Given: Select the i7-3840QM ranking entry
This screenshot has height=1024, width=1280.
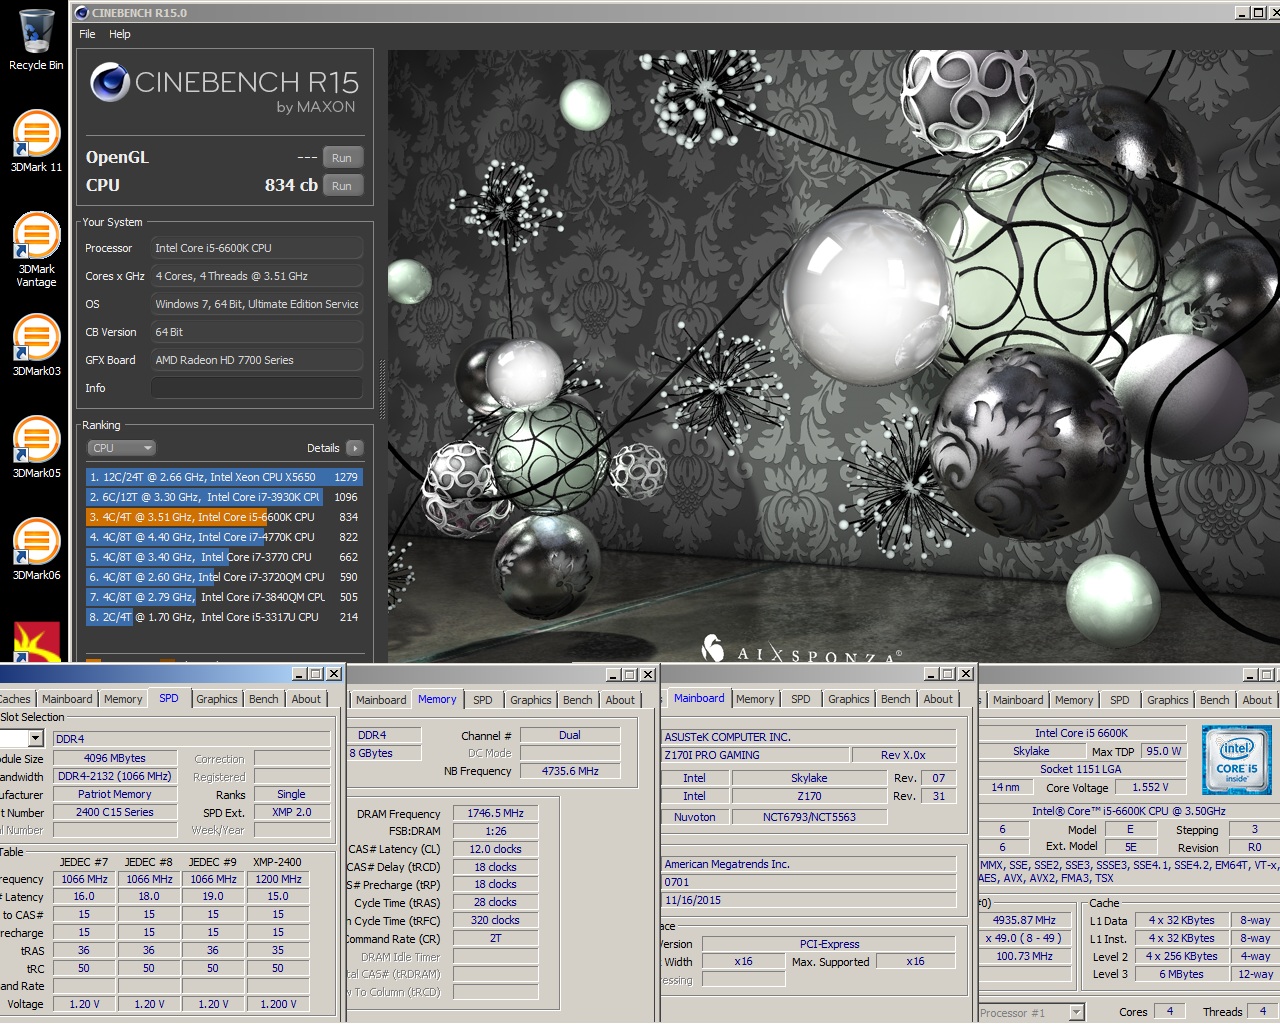Looking at the screenshot, I should click(224, 597).
